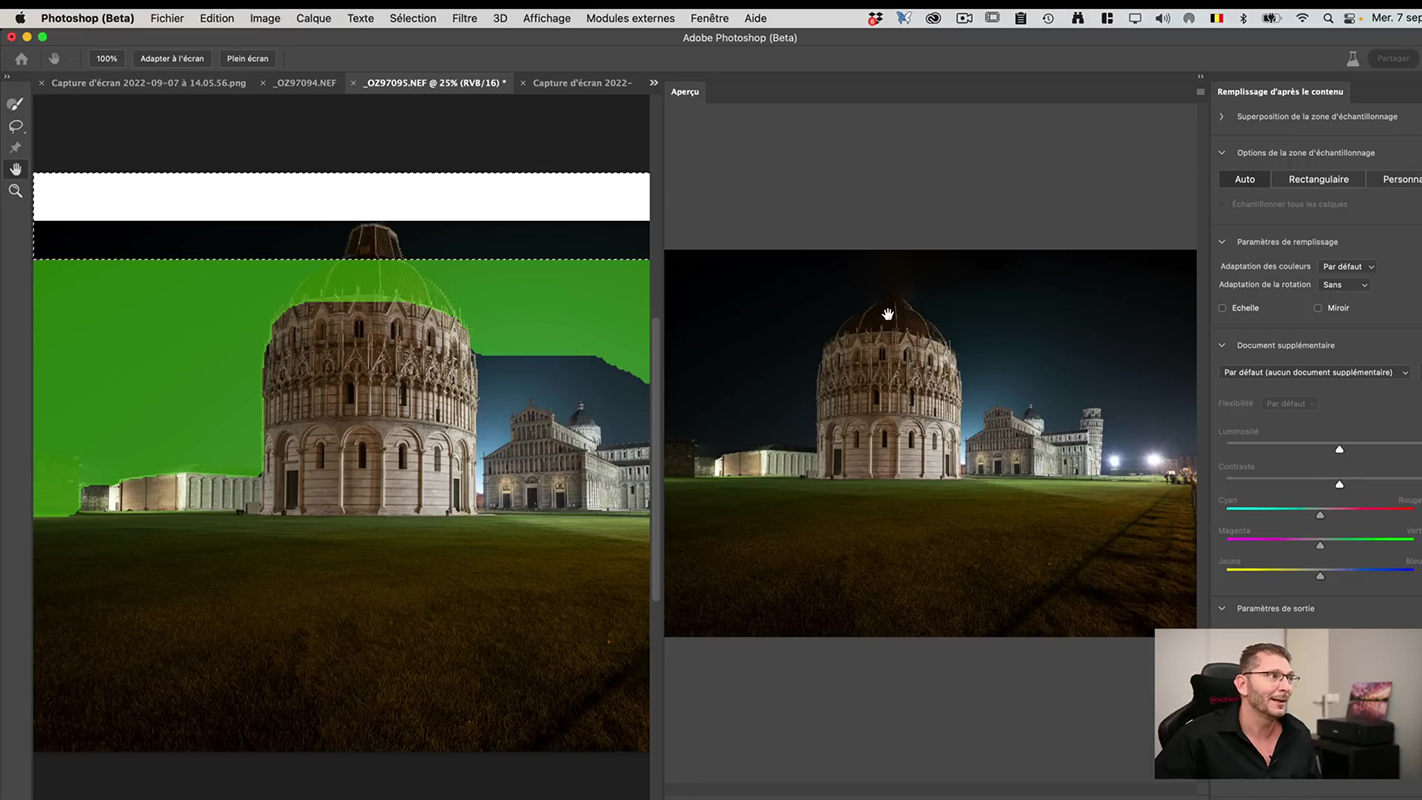The width and height of the screenshot is (1422, 800).
Task: Select the Lasso tool in the toolbar
Action: point(15,126)
